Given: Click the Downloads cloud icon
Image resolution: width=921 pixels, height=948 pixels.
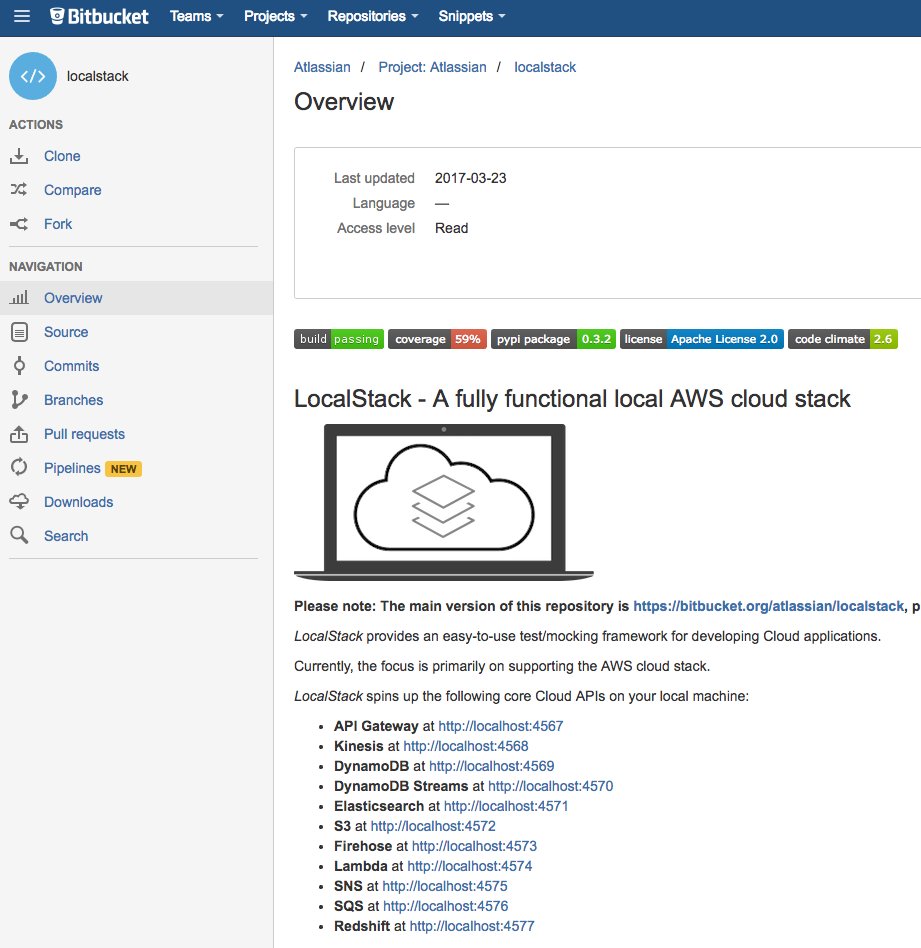Looking at the screenshot, I should coord(19,502).
